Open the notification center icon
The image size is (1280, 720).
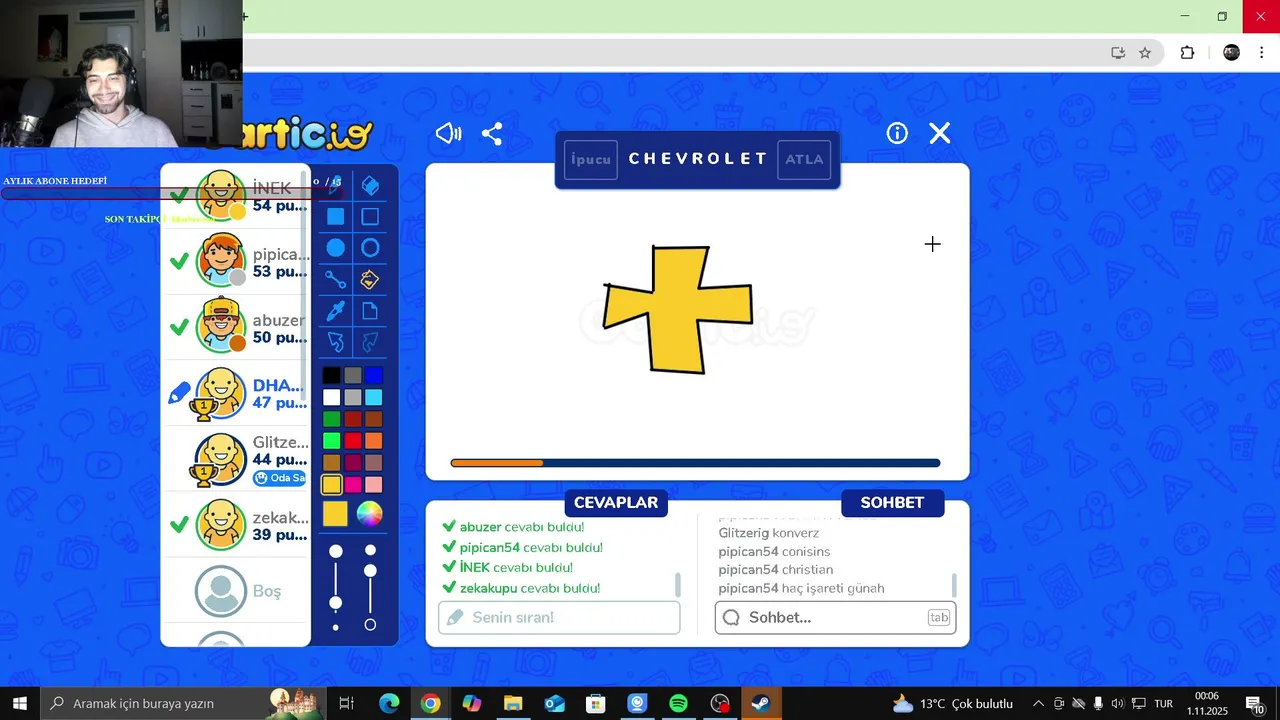(1254, 703)
